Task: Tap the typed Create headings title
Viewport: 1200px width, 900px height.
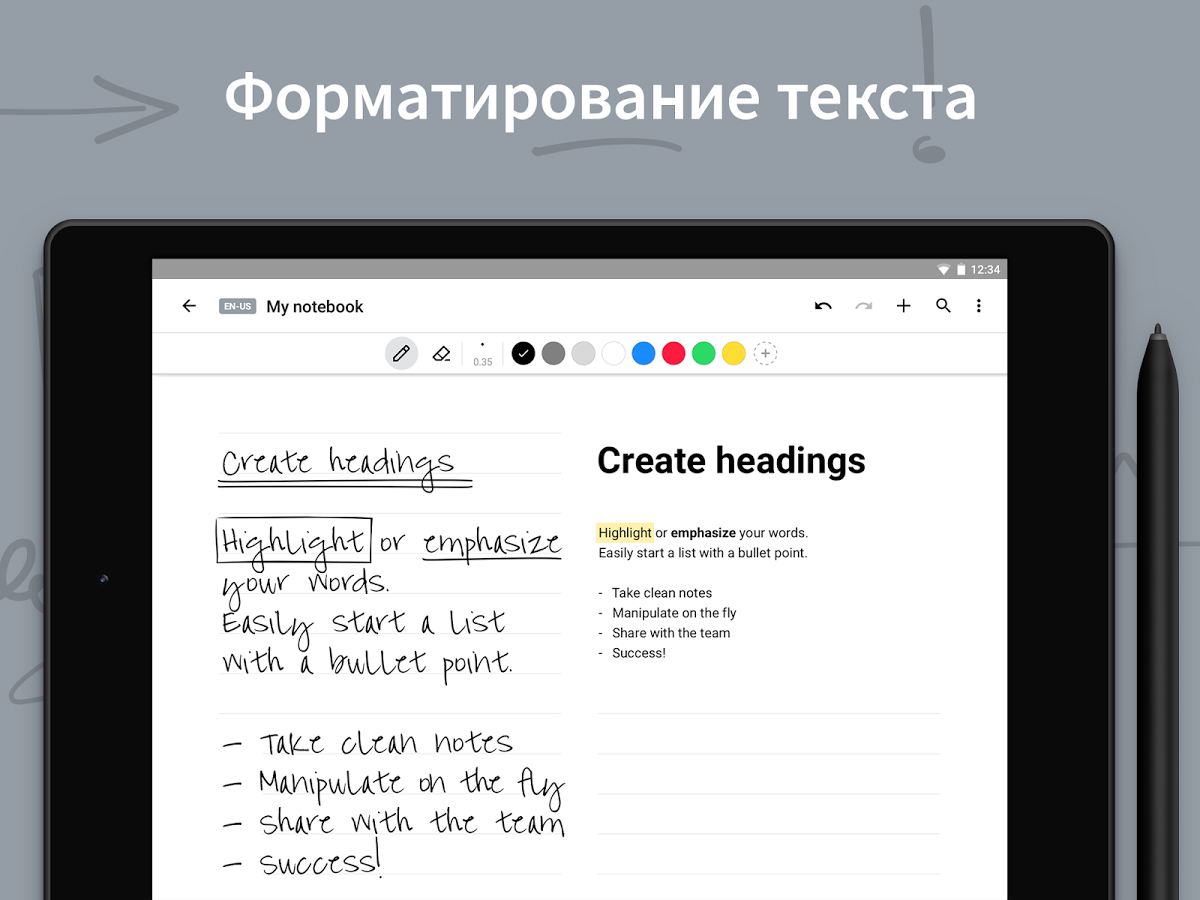Action: click(x=731, y=461)
